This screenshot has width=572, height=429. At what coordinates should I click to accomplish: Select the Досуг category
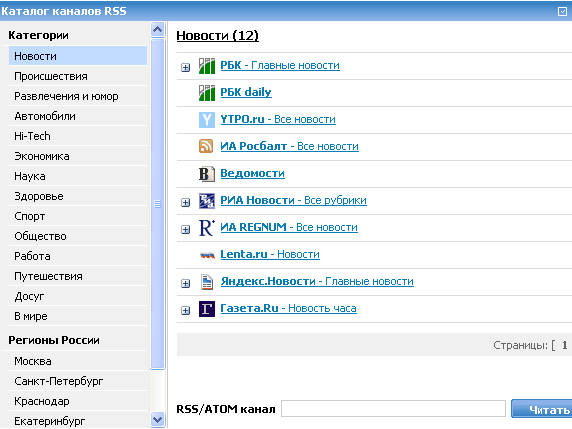tap(78, 296)
